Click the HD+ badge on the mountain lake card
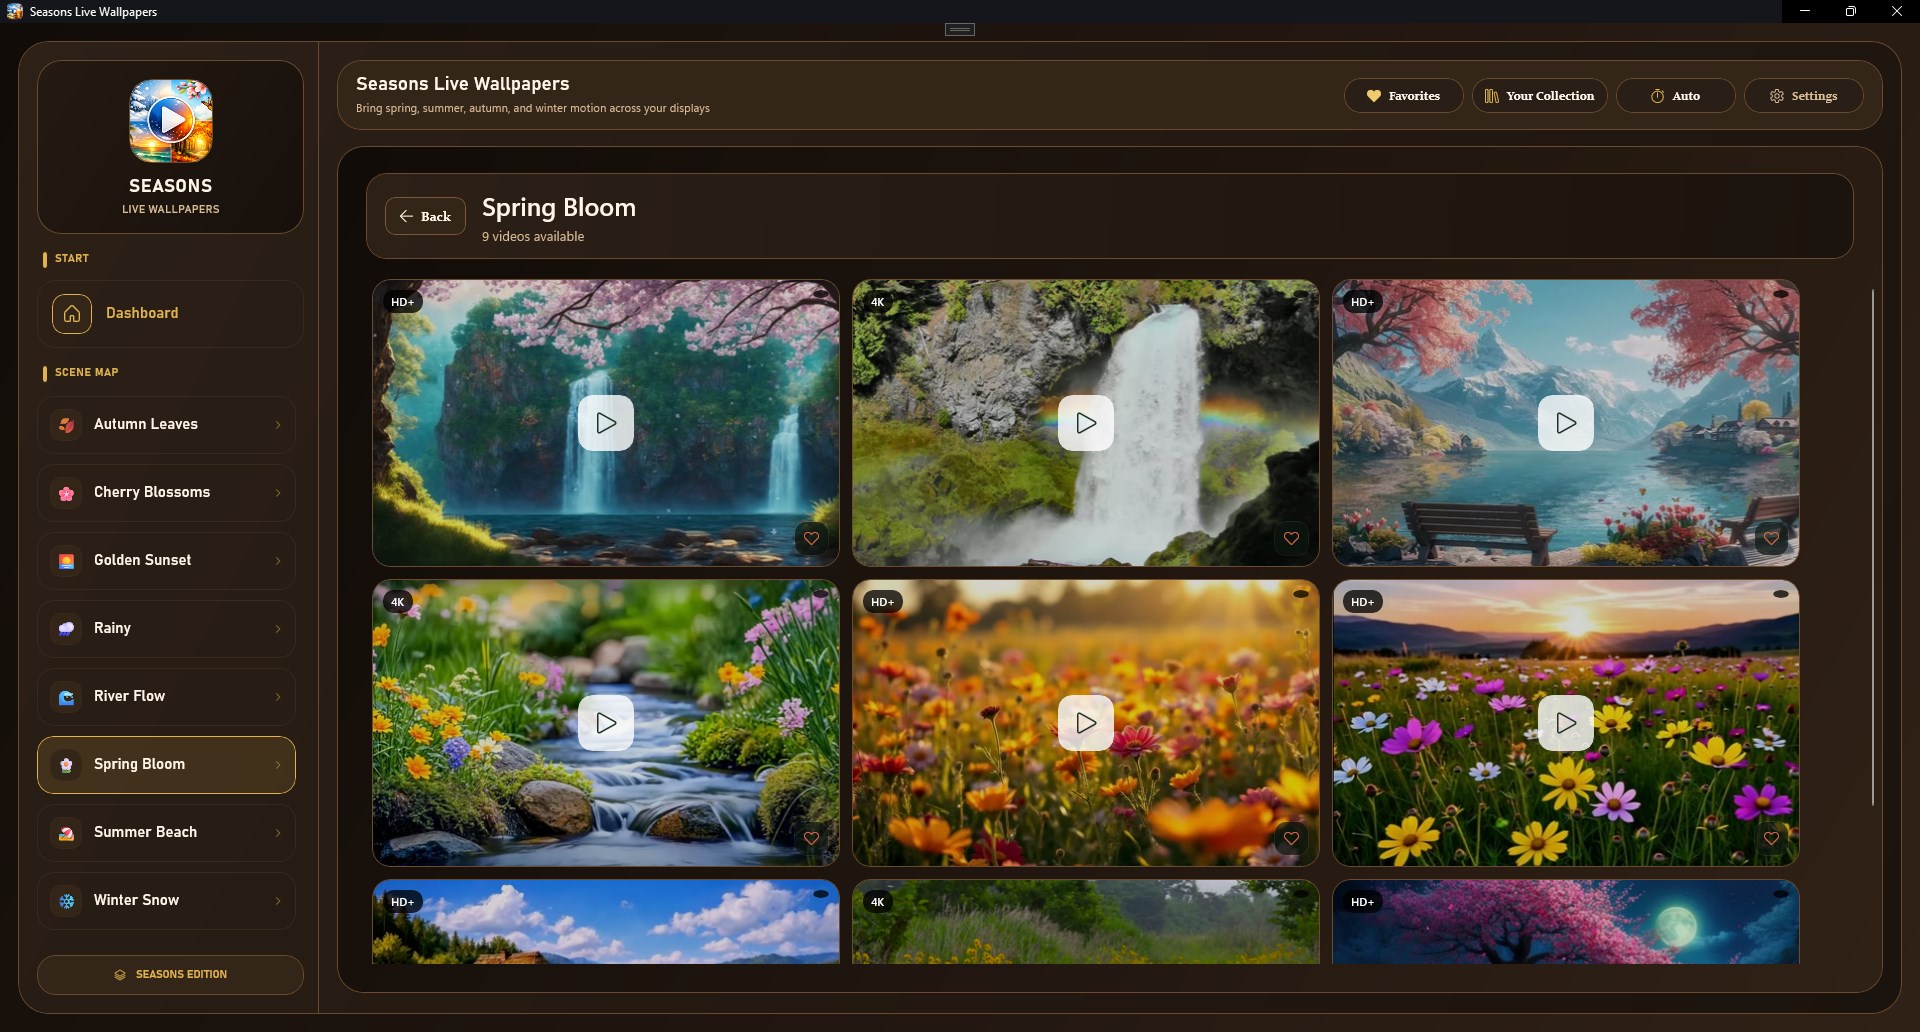The image size is (1920, 1032). (x=1362, y=302)
